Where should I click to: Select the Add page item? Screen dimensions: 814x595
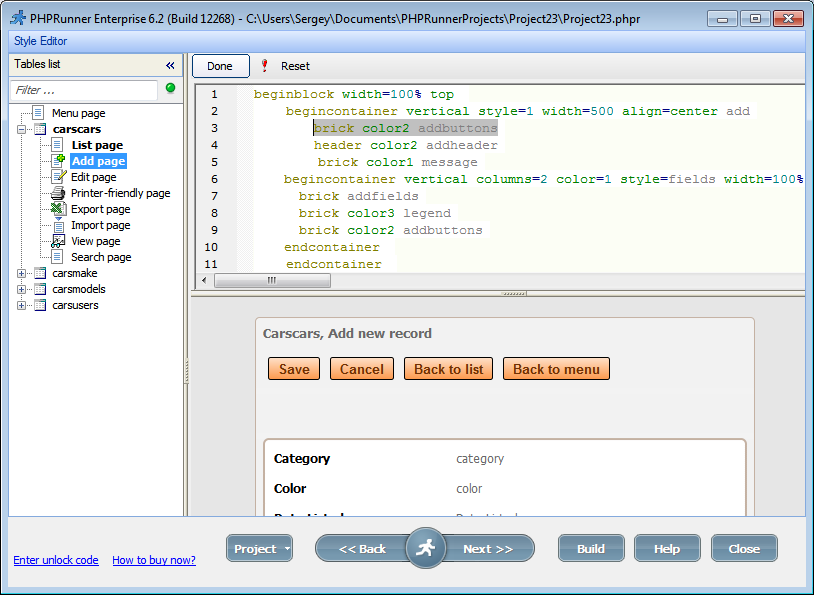pyautogui.click(x=98, y=161)
